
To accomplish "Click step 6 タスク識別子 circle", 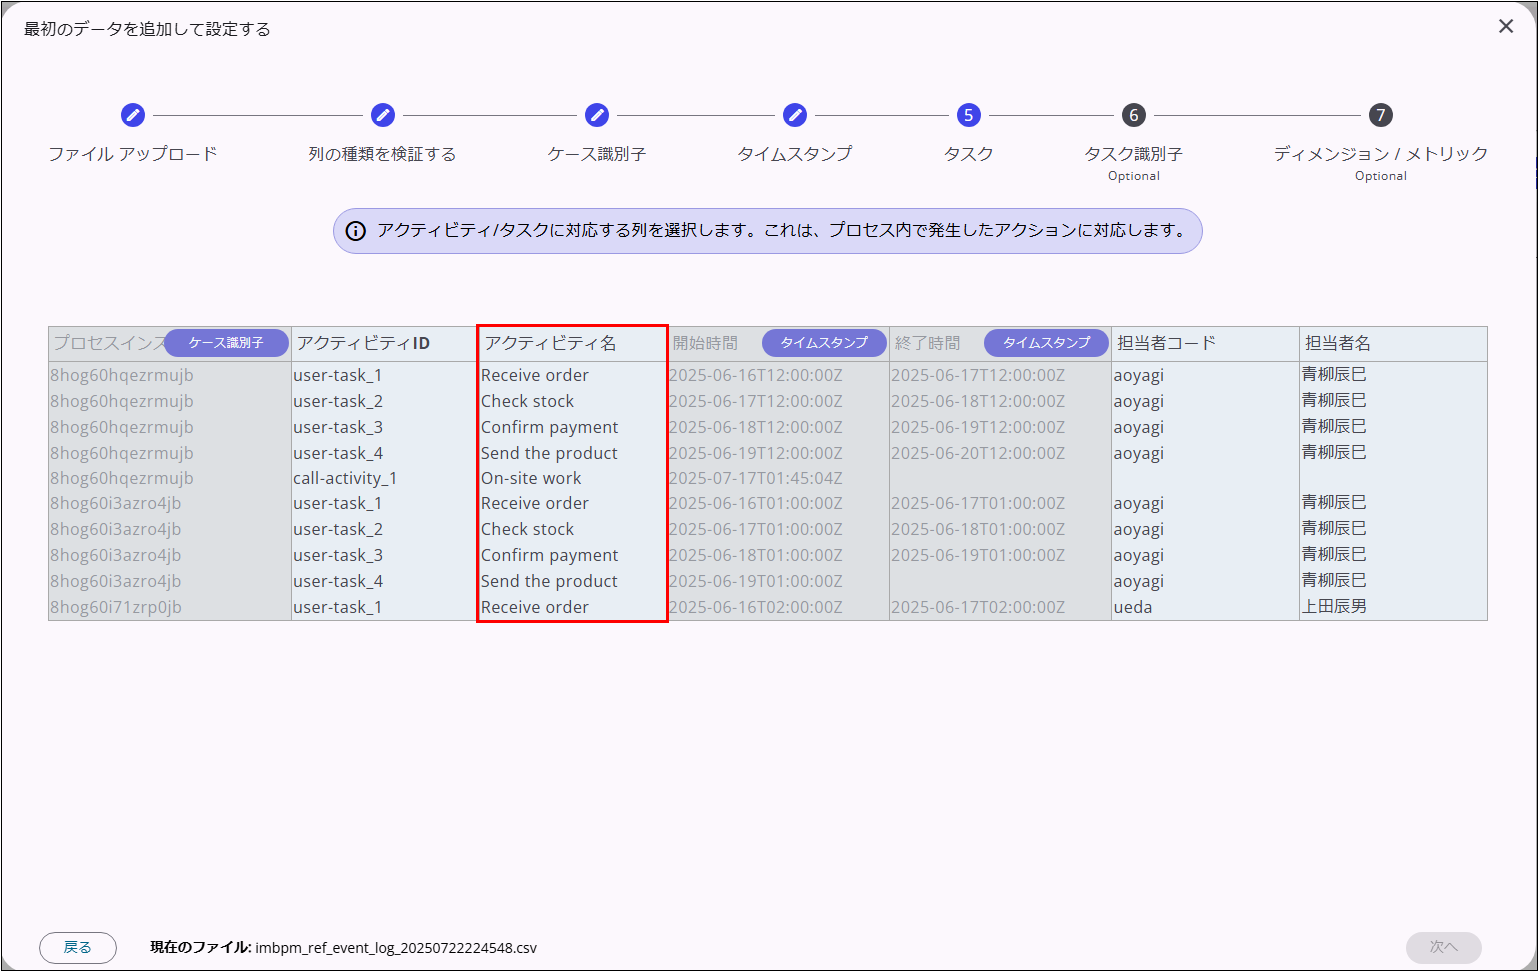I will pyautogui.click(x=1133, y=115).
